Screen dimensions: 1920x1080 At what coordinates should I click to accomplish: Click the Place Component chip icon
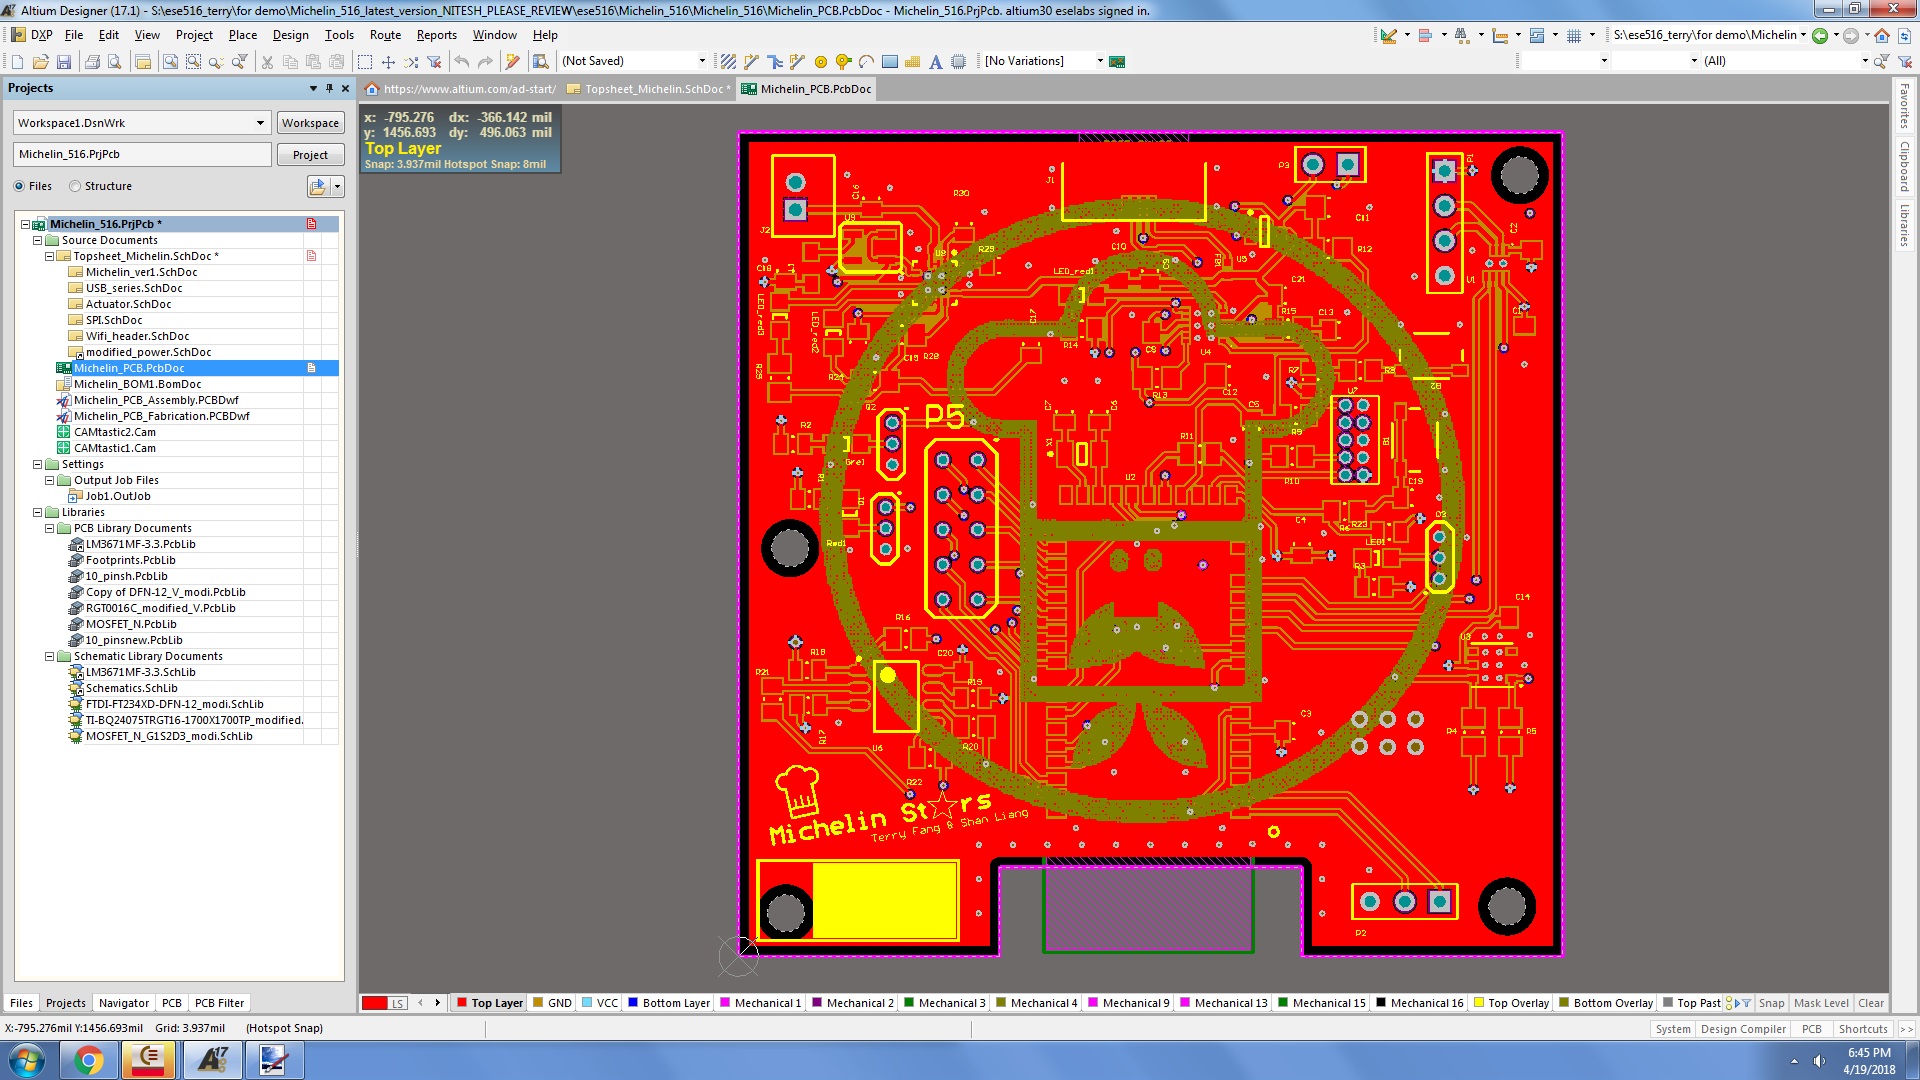958,62
